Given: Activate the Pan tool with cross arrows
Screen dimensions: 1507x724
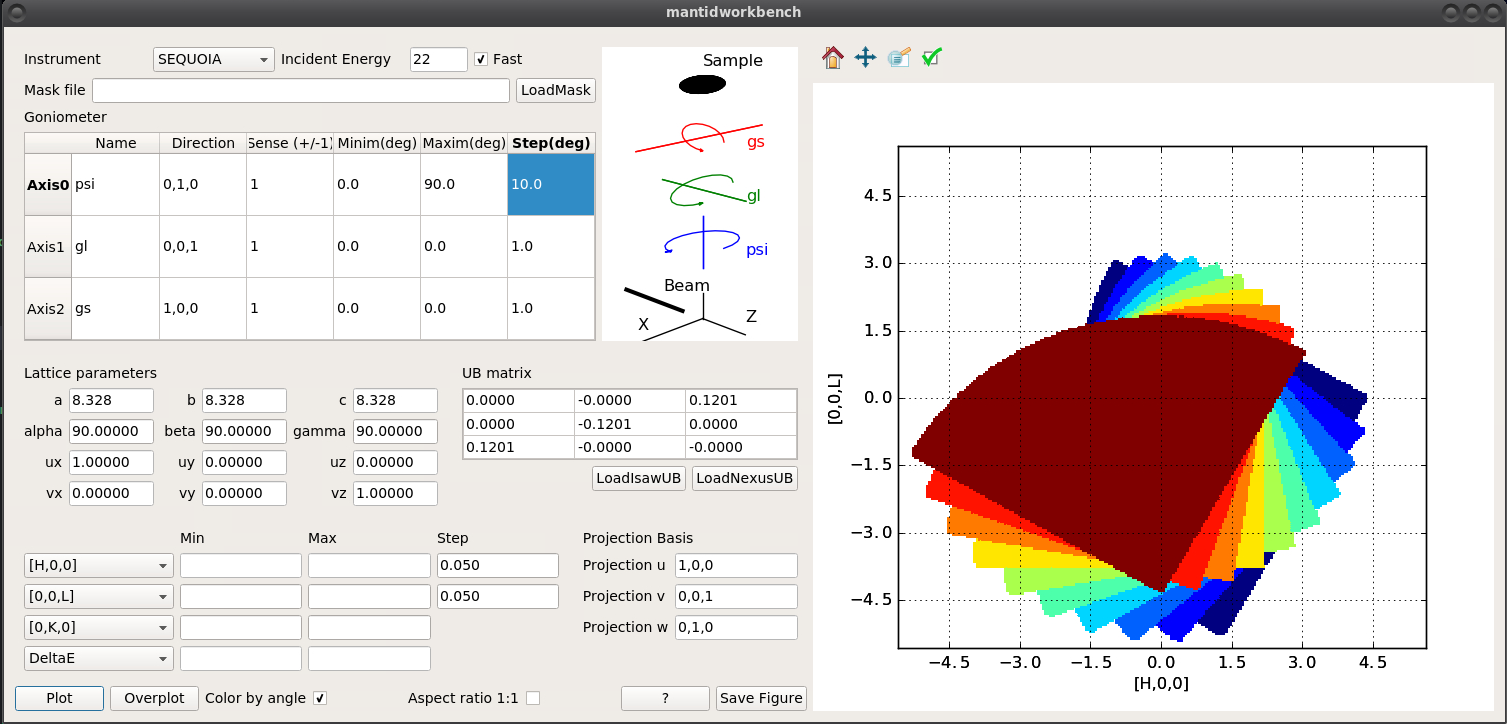Looking at the screenshot, I should click(866, 58).
